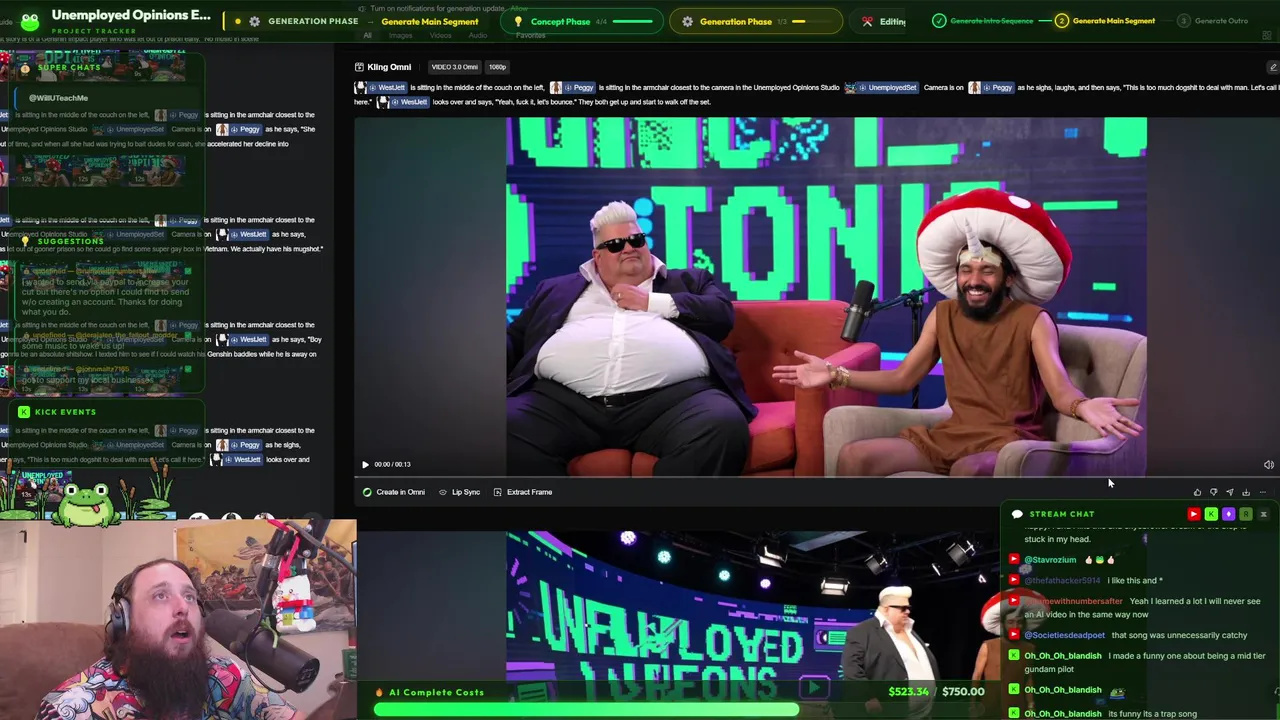Click the green checkmark step for Generate Intro Sequence
1280x720 pixels.
(938, 20)
